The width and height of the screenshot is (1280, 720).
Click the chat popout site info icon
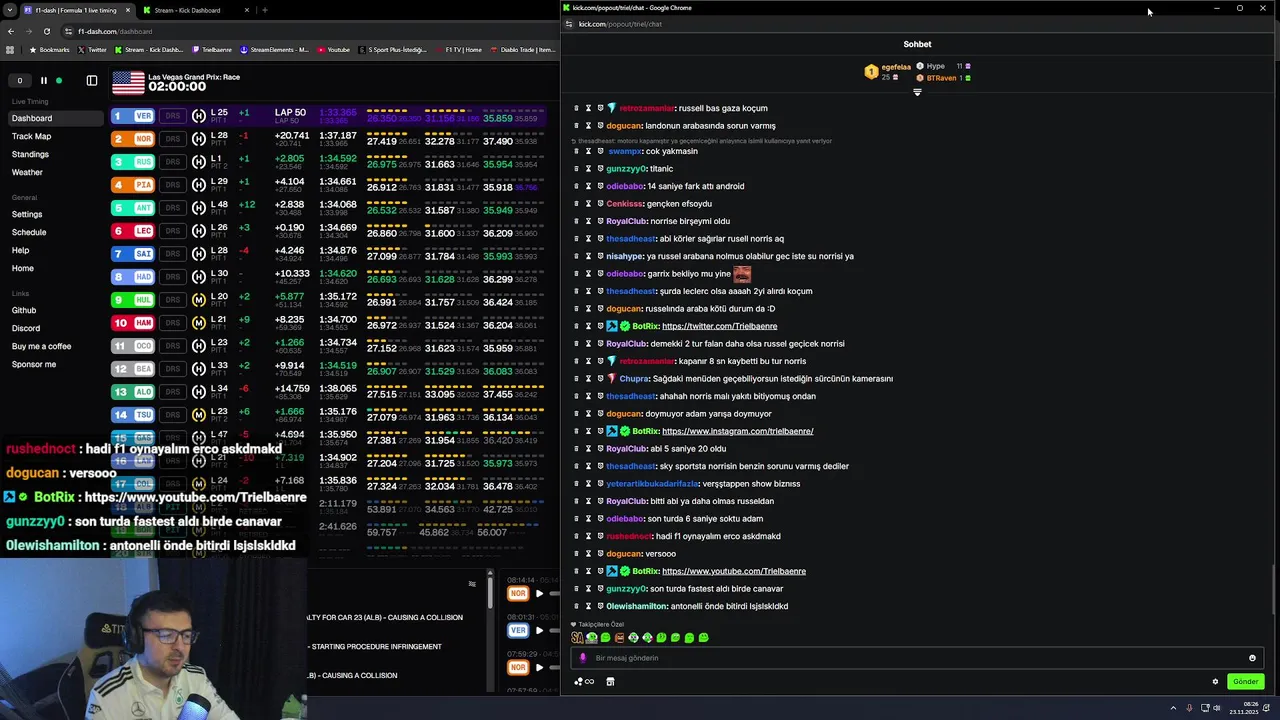(x=568, y=24)
